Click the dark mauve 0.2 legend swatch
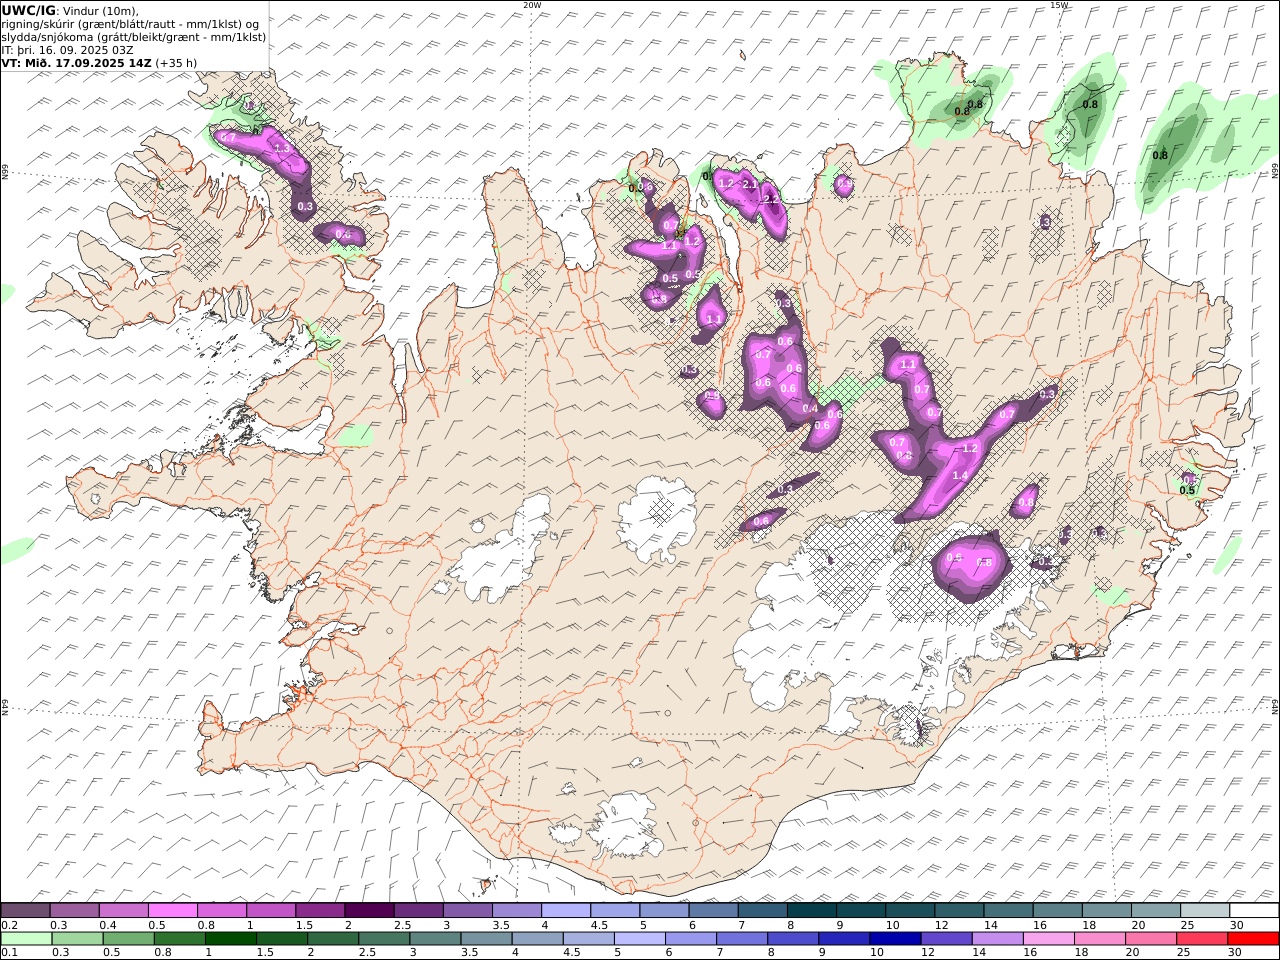The height and width of the screenshot is (960, 1280). pyautogui.click(x=26, y=910)
